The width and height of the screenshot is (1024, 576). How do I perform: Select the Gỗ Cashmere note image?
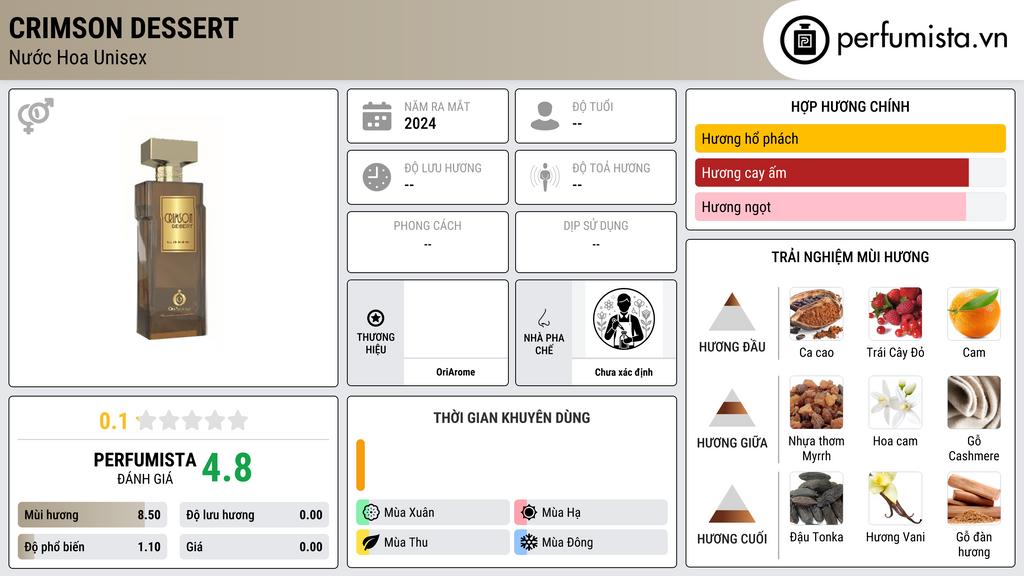pos(974,402)
